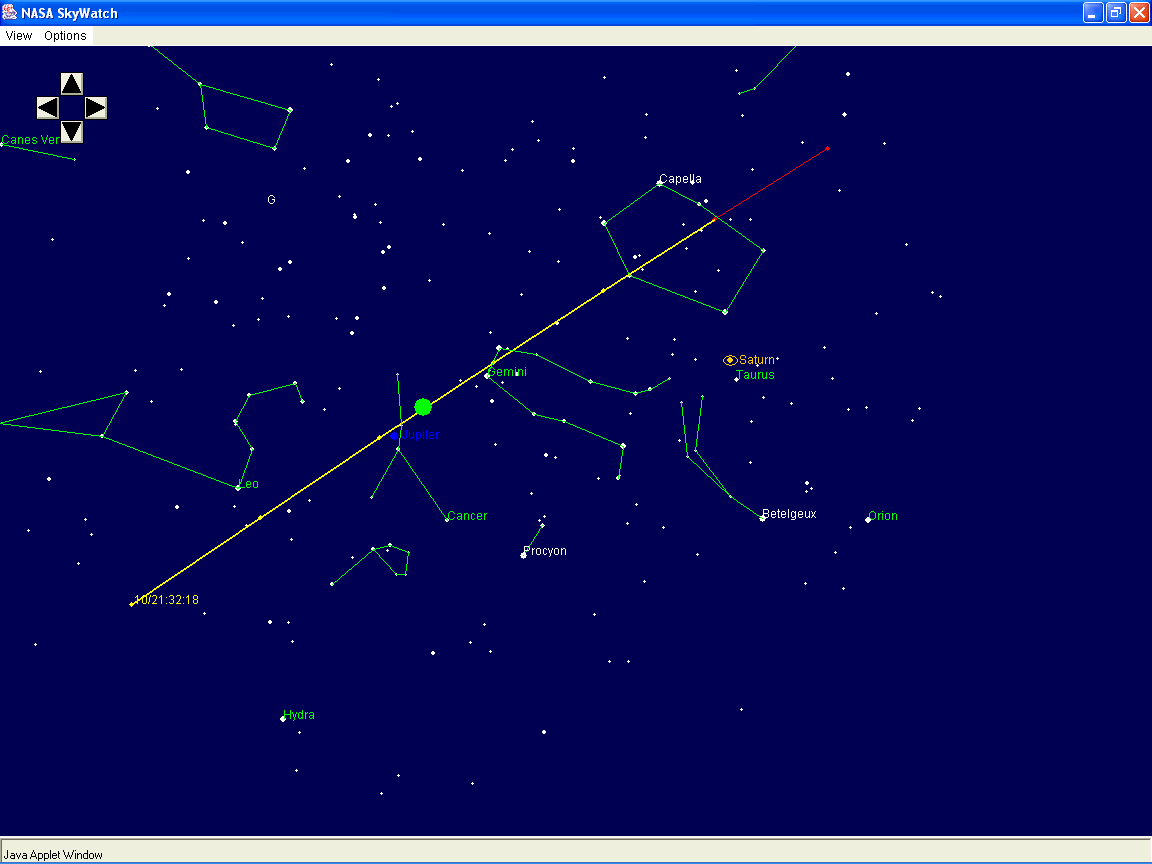Click the red end of satellite track
This screenshot has width=1152, height=864.
(827, 148)
